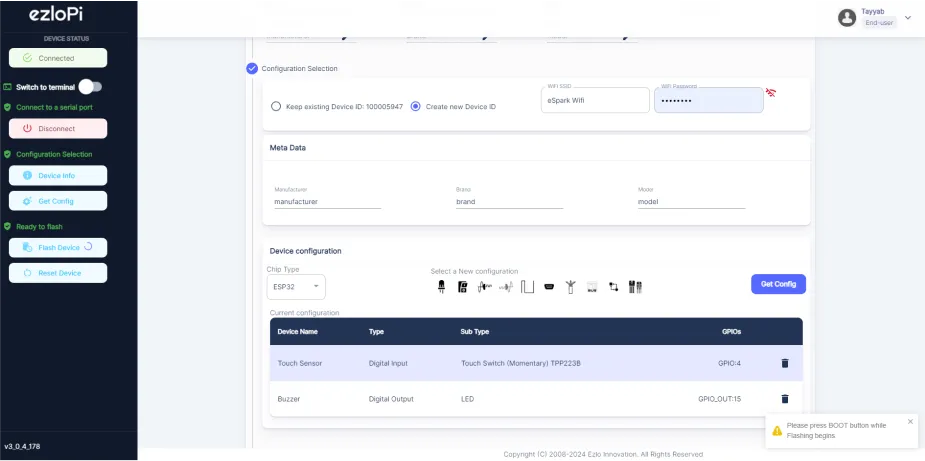Screen dimensions: 925x461
Task: Delete the Touch Sensor row with trash icon
Action: click(x=785, y=364)
